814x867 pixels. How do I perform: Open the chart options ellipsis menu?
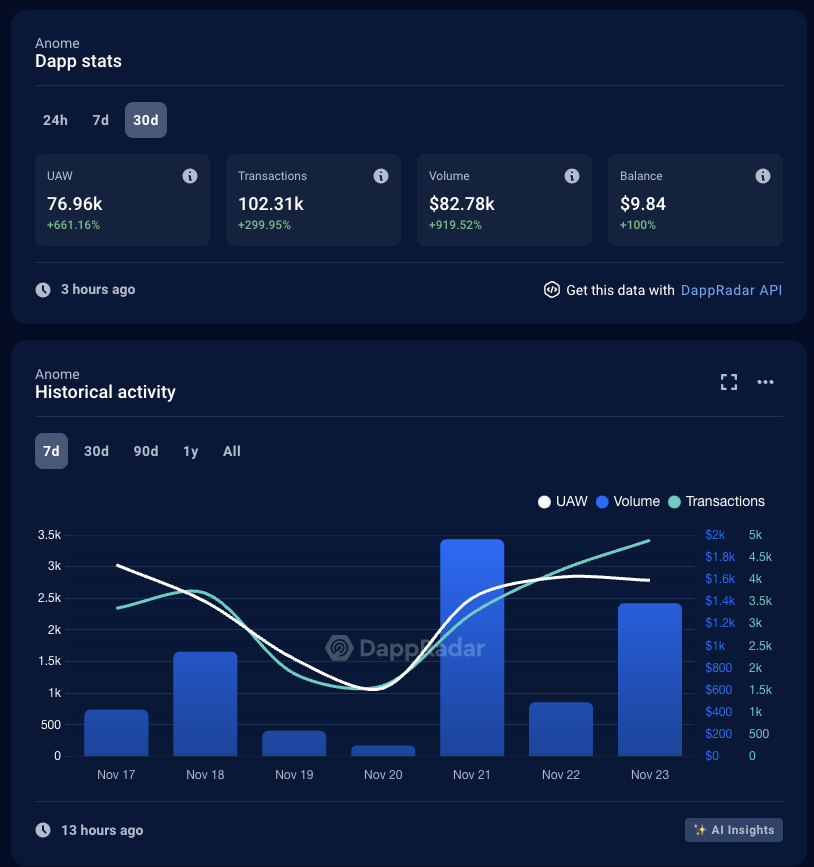click(765, 382)
